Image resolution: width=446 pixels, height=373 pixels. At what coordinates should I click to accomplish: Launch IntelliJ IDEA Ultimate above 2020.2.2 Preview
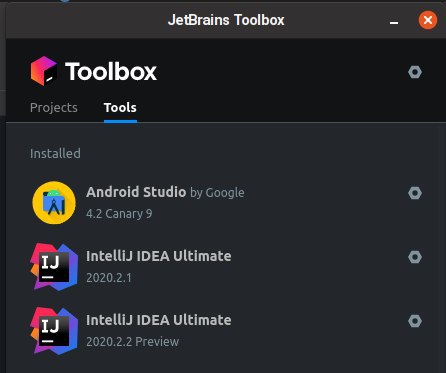159,320
